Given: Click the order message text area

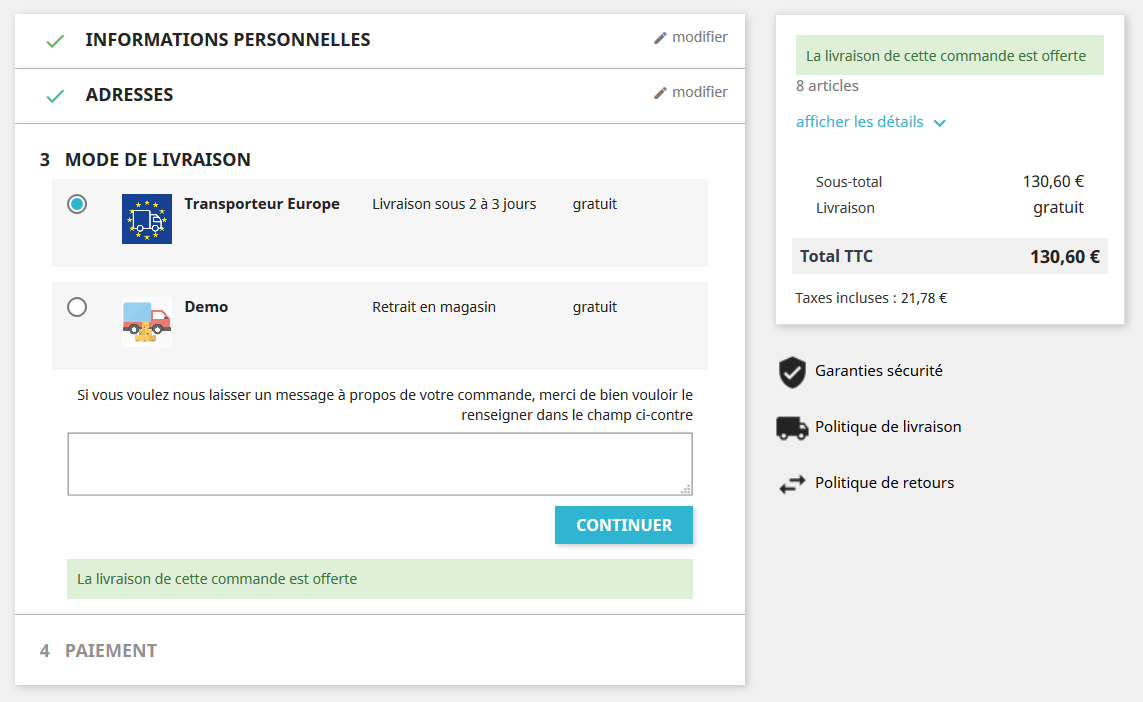Looking at the screenshot, I should (379, 463).
